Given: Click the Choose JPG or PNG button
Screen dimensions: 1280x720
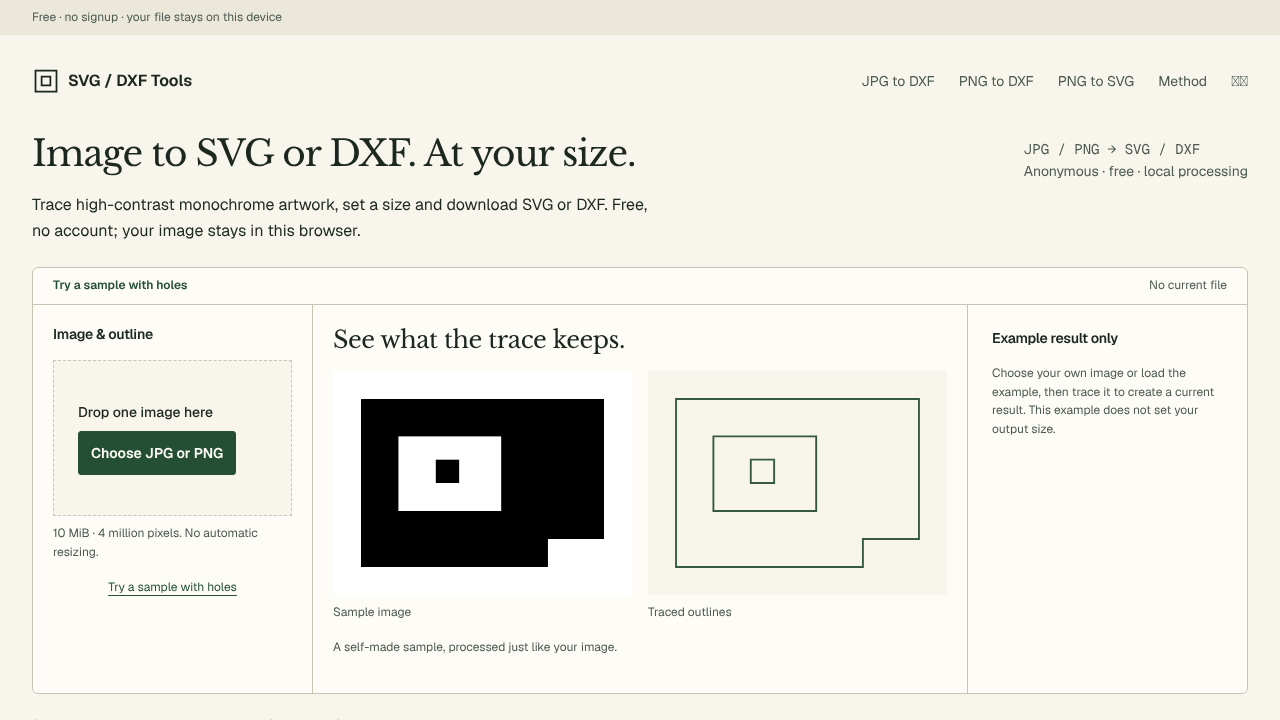Looking at the screenshot, I should click(157, 453).
